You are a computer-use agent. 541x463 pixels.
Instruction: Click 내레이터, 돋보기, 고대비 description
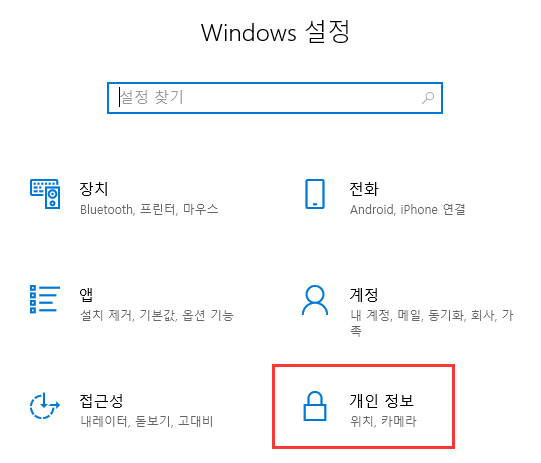tap(147, 421)
